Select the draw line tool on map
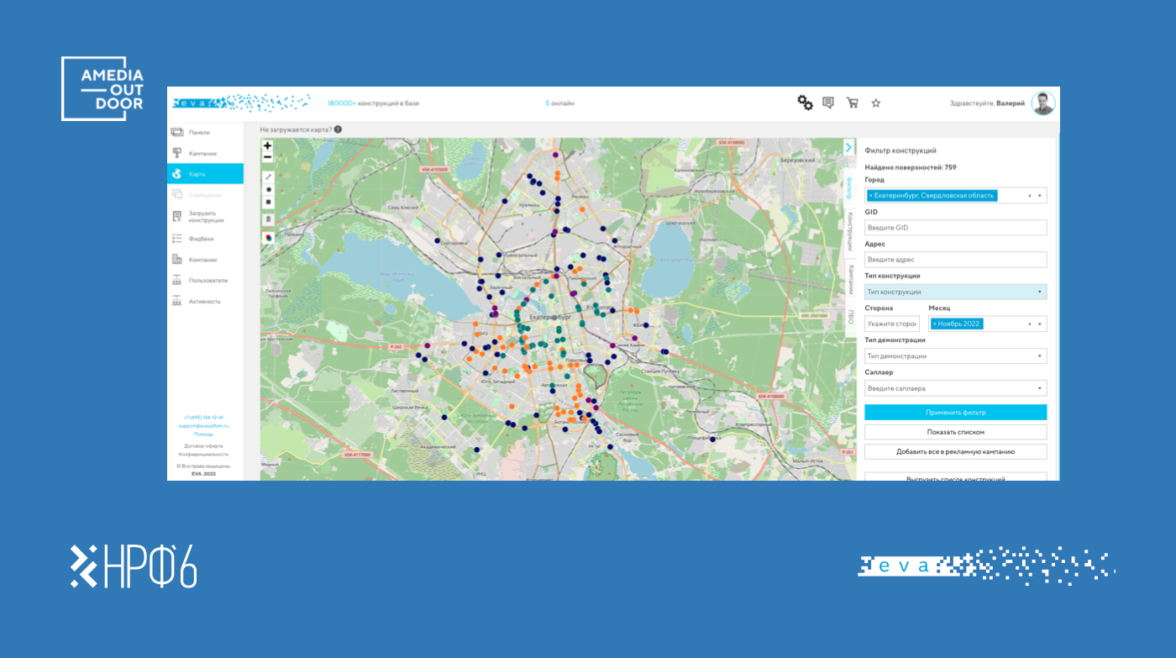 coord(268,177)
